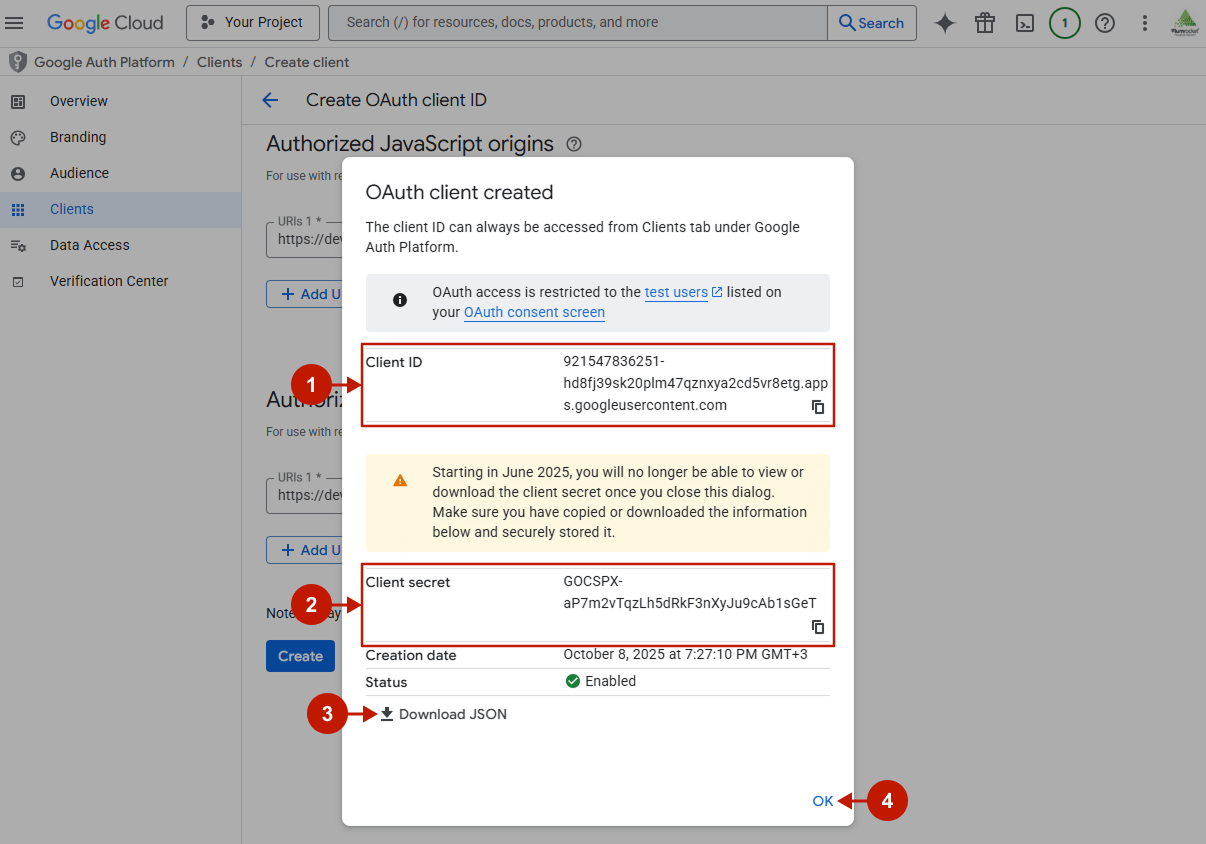Open the help menu
Viewport: 1206px width, 844px height.
(1104, 22)
